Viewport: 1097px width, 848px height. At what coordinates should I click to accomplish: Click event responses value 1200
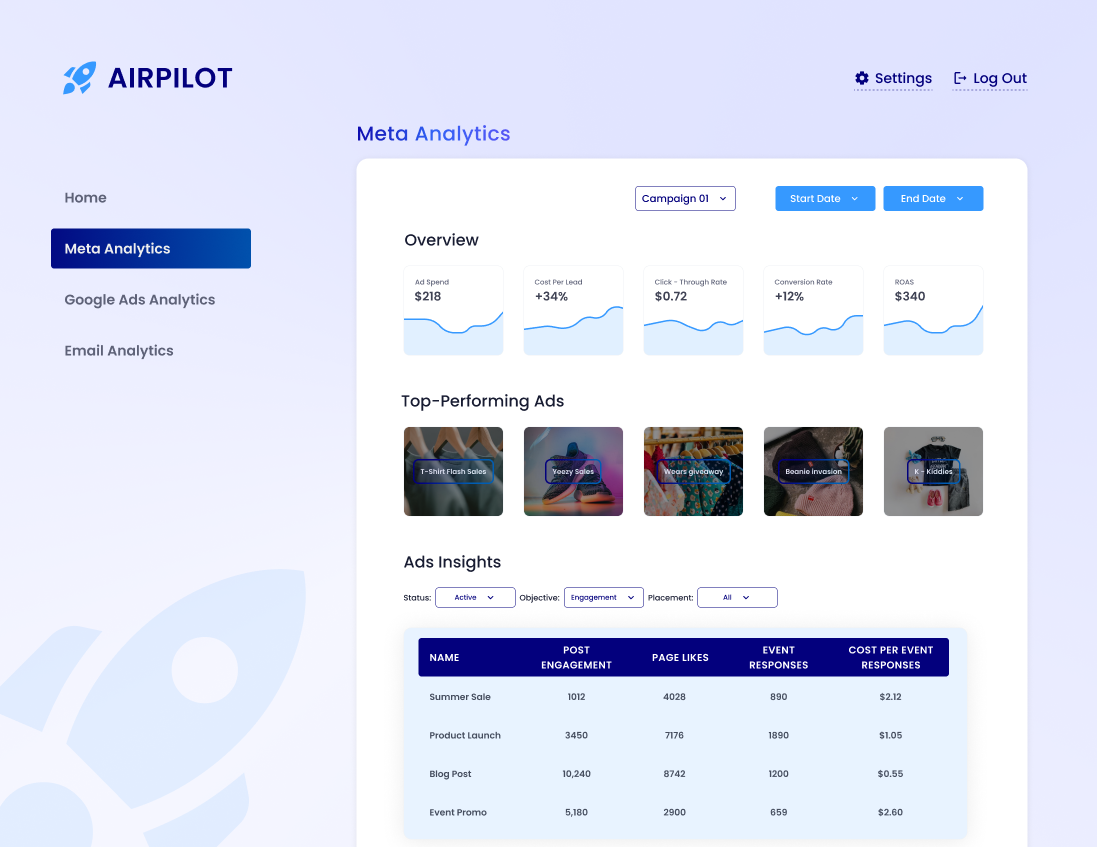coord(779,774)
